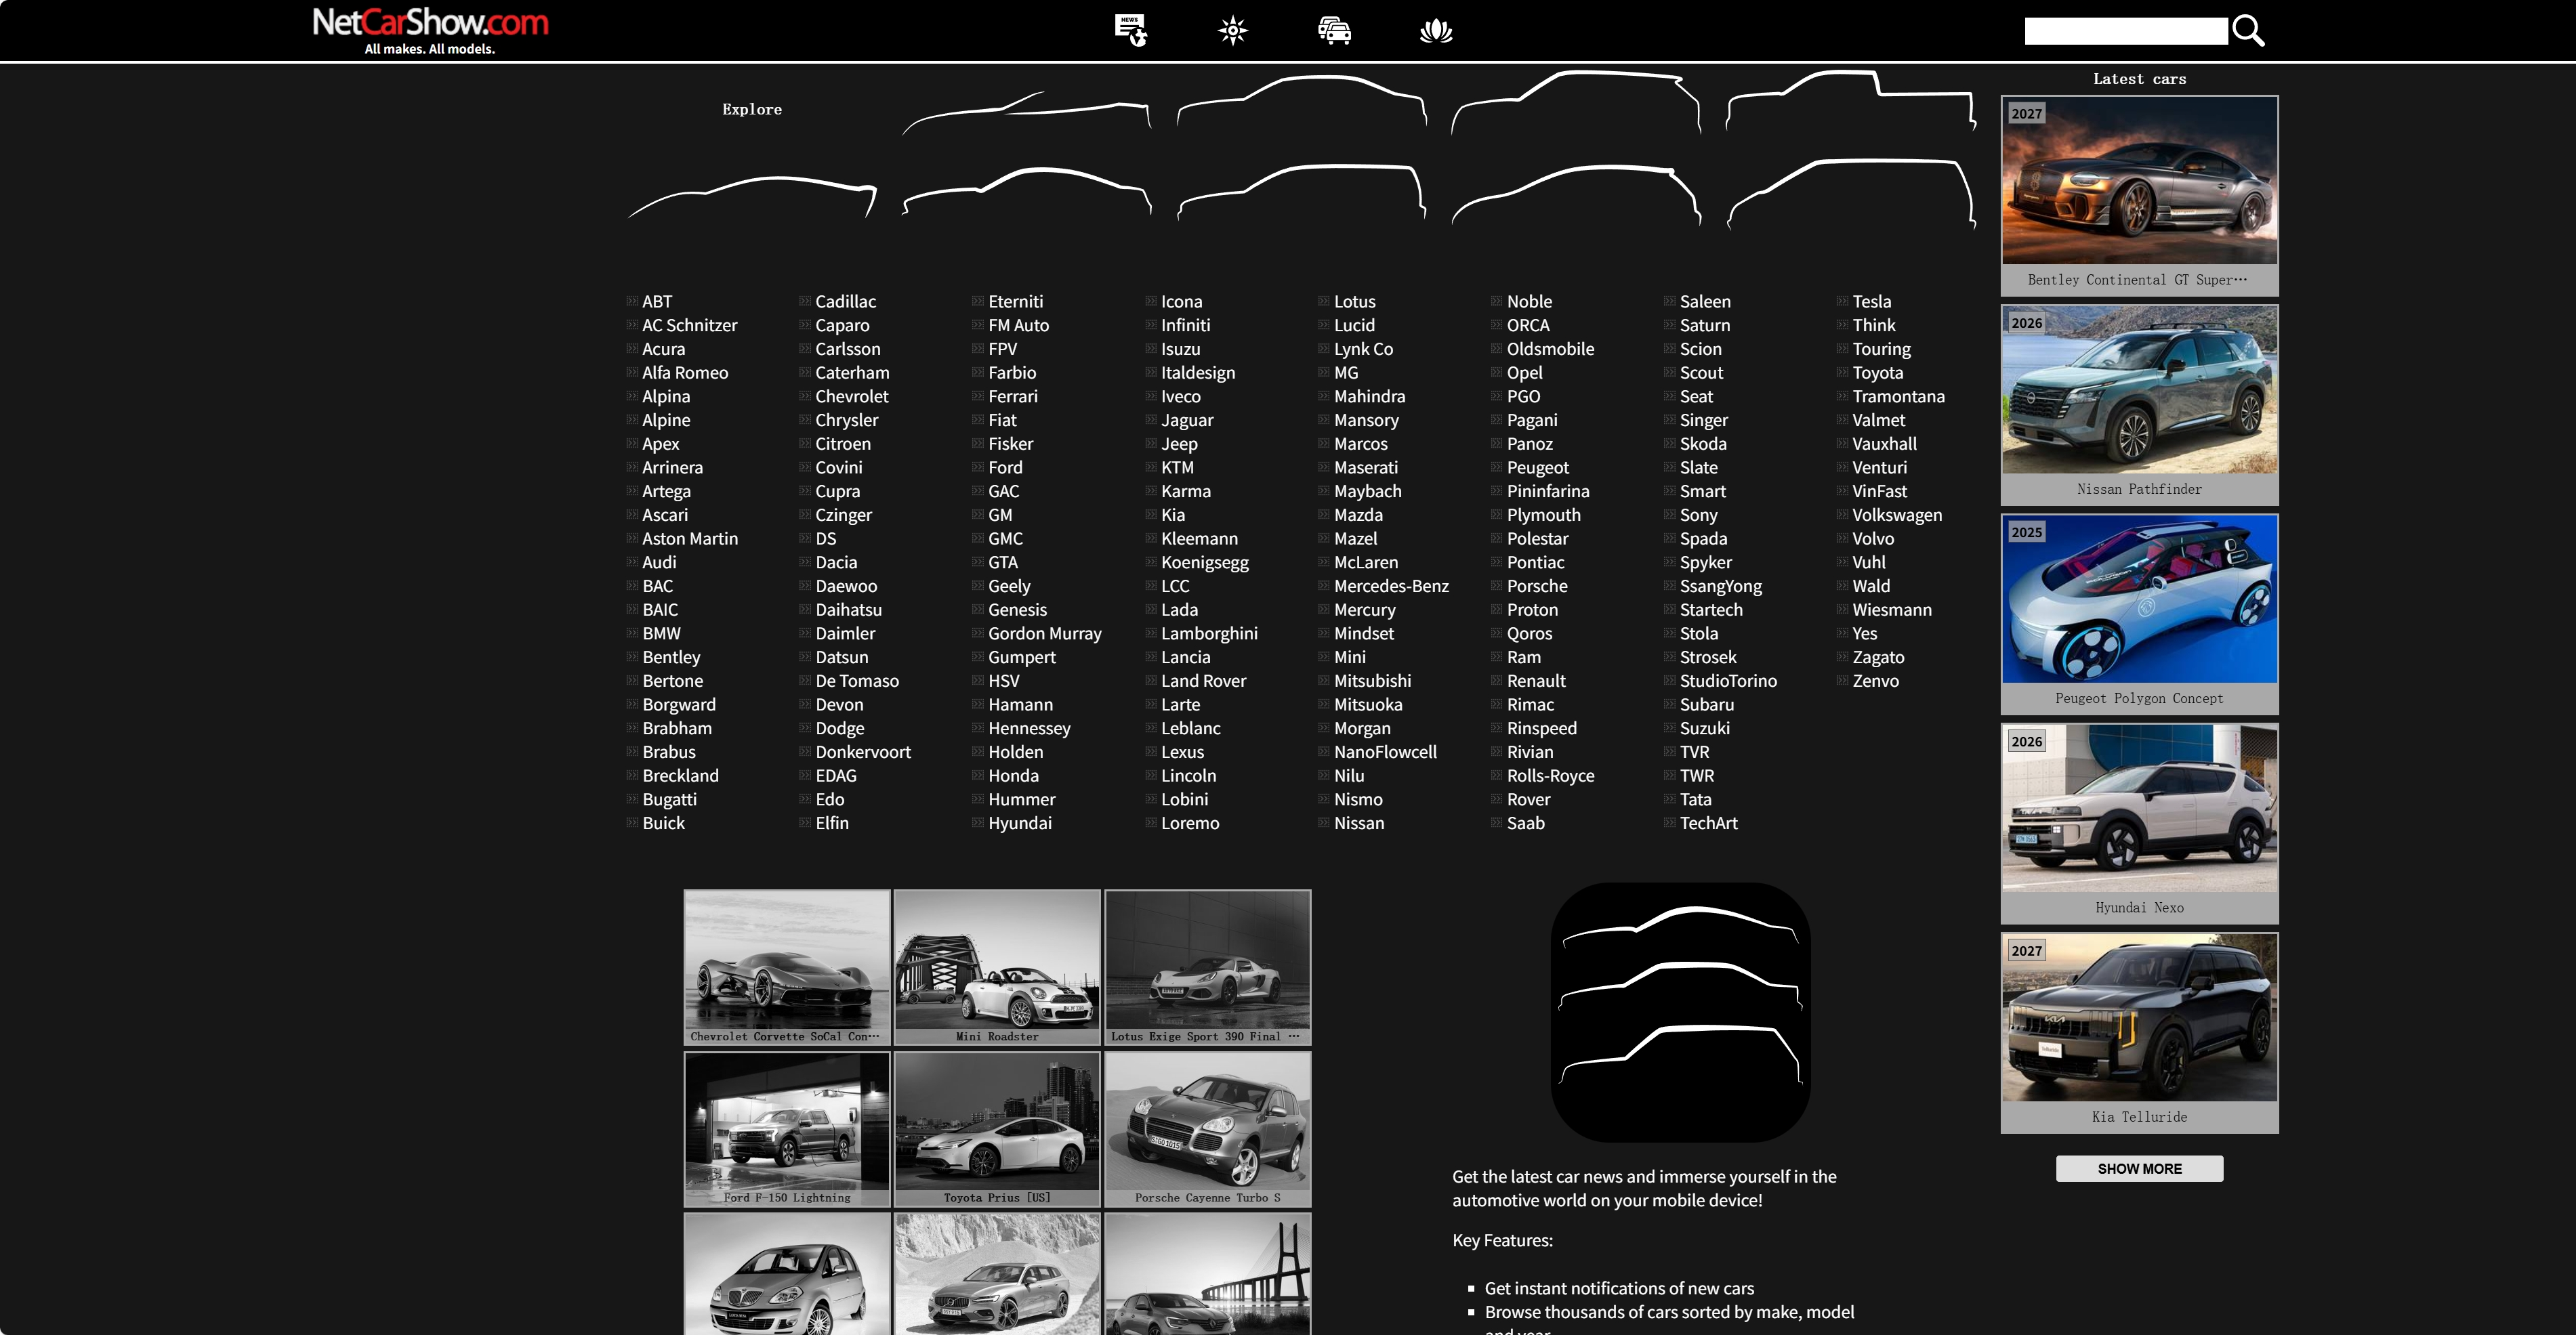Screen dimensions: 2576x1335
Task: Select Zenvo from the makes list
Action: click(1875, 681)
